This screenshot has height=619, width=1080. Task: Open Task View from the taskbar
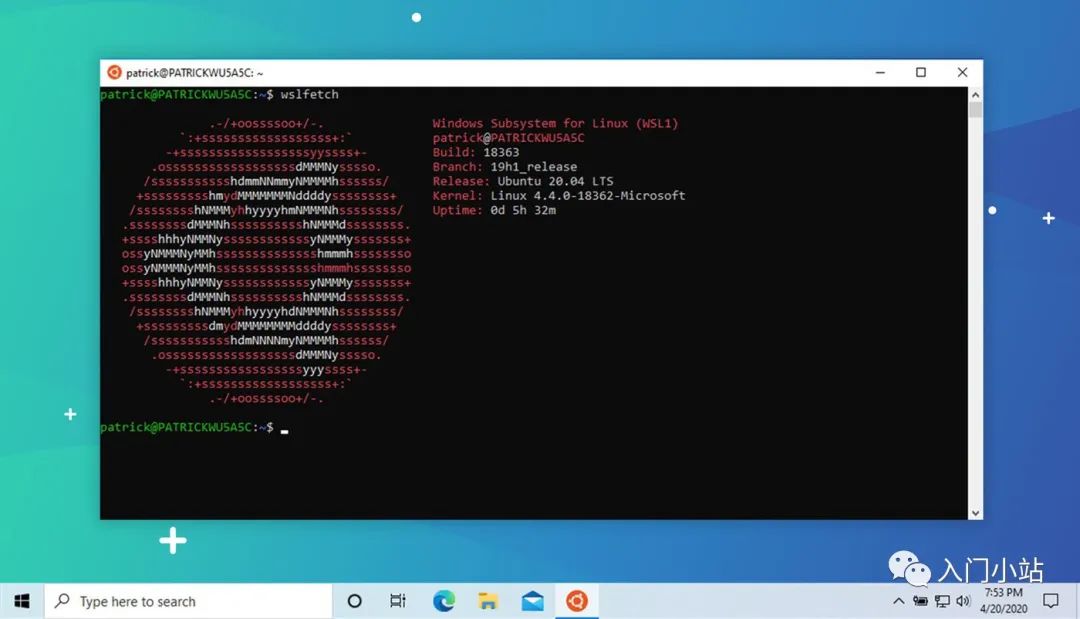coord(397,601)
